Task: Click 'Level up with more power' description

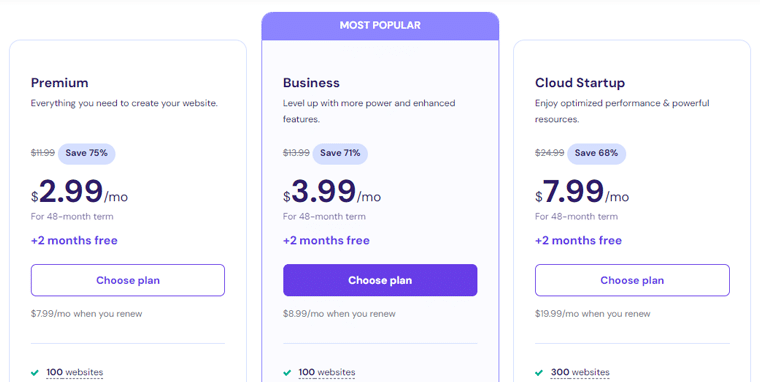Action: click(369, 111)
